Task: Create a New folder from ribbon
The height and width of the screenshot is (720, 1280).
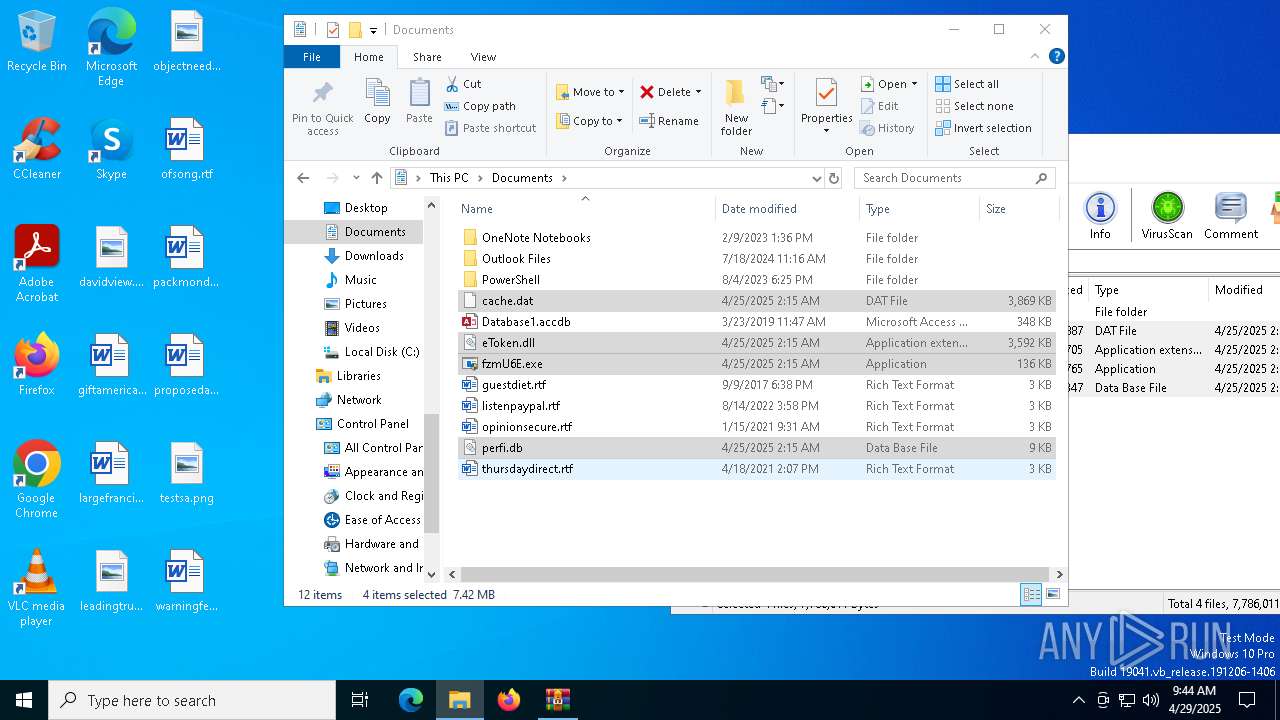Action: pos(736,108)
